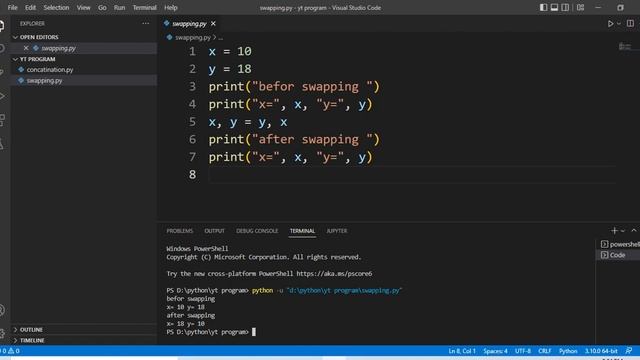This screenshot has height=360, width=640.
Task: Select the Code terminal entry
Action: [618, 255]
